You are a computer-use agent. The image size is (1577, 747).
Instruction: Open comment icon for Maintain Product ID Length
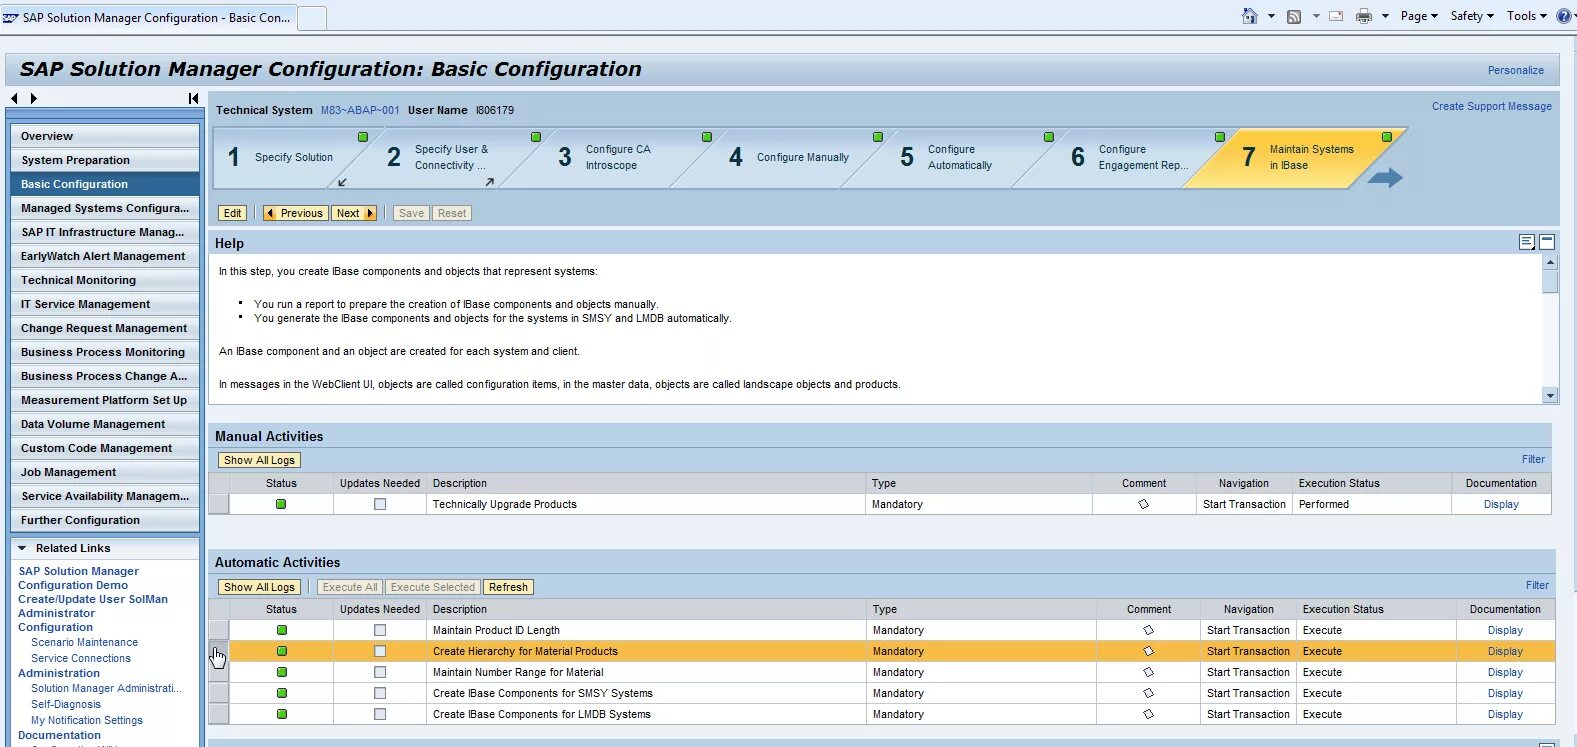[1148, 630]
